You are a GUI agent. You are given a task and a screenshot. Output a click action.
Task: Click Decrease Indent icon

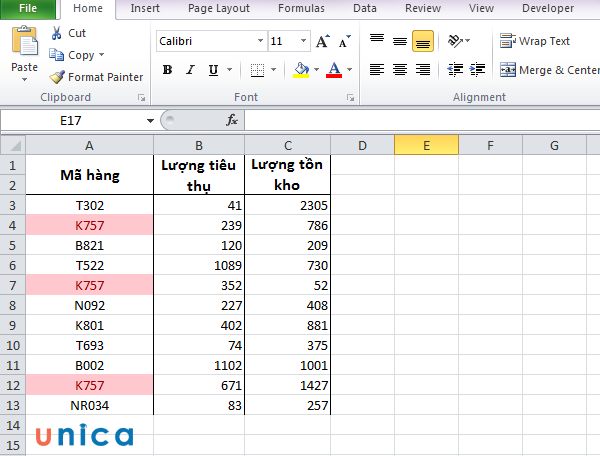click(x=455, y=70)
